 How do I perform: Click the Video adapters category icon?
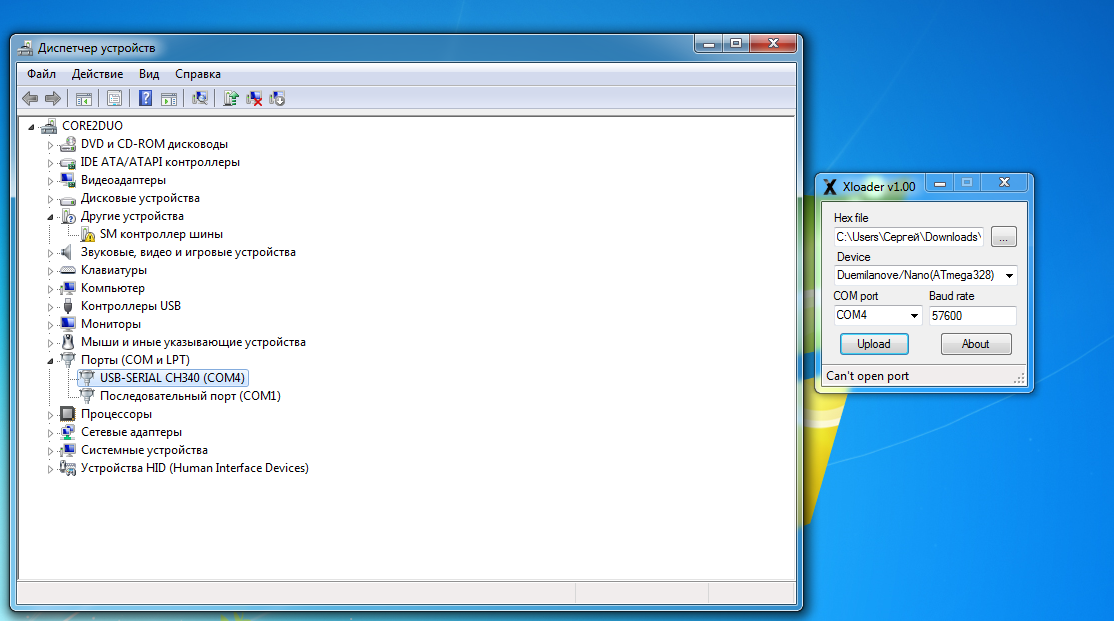tap(67, 180)
